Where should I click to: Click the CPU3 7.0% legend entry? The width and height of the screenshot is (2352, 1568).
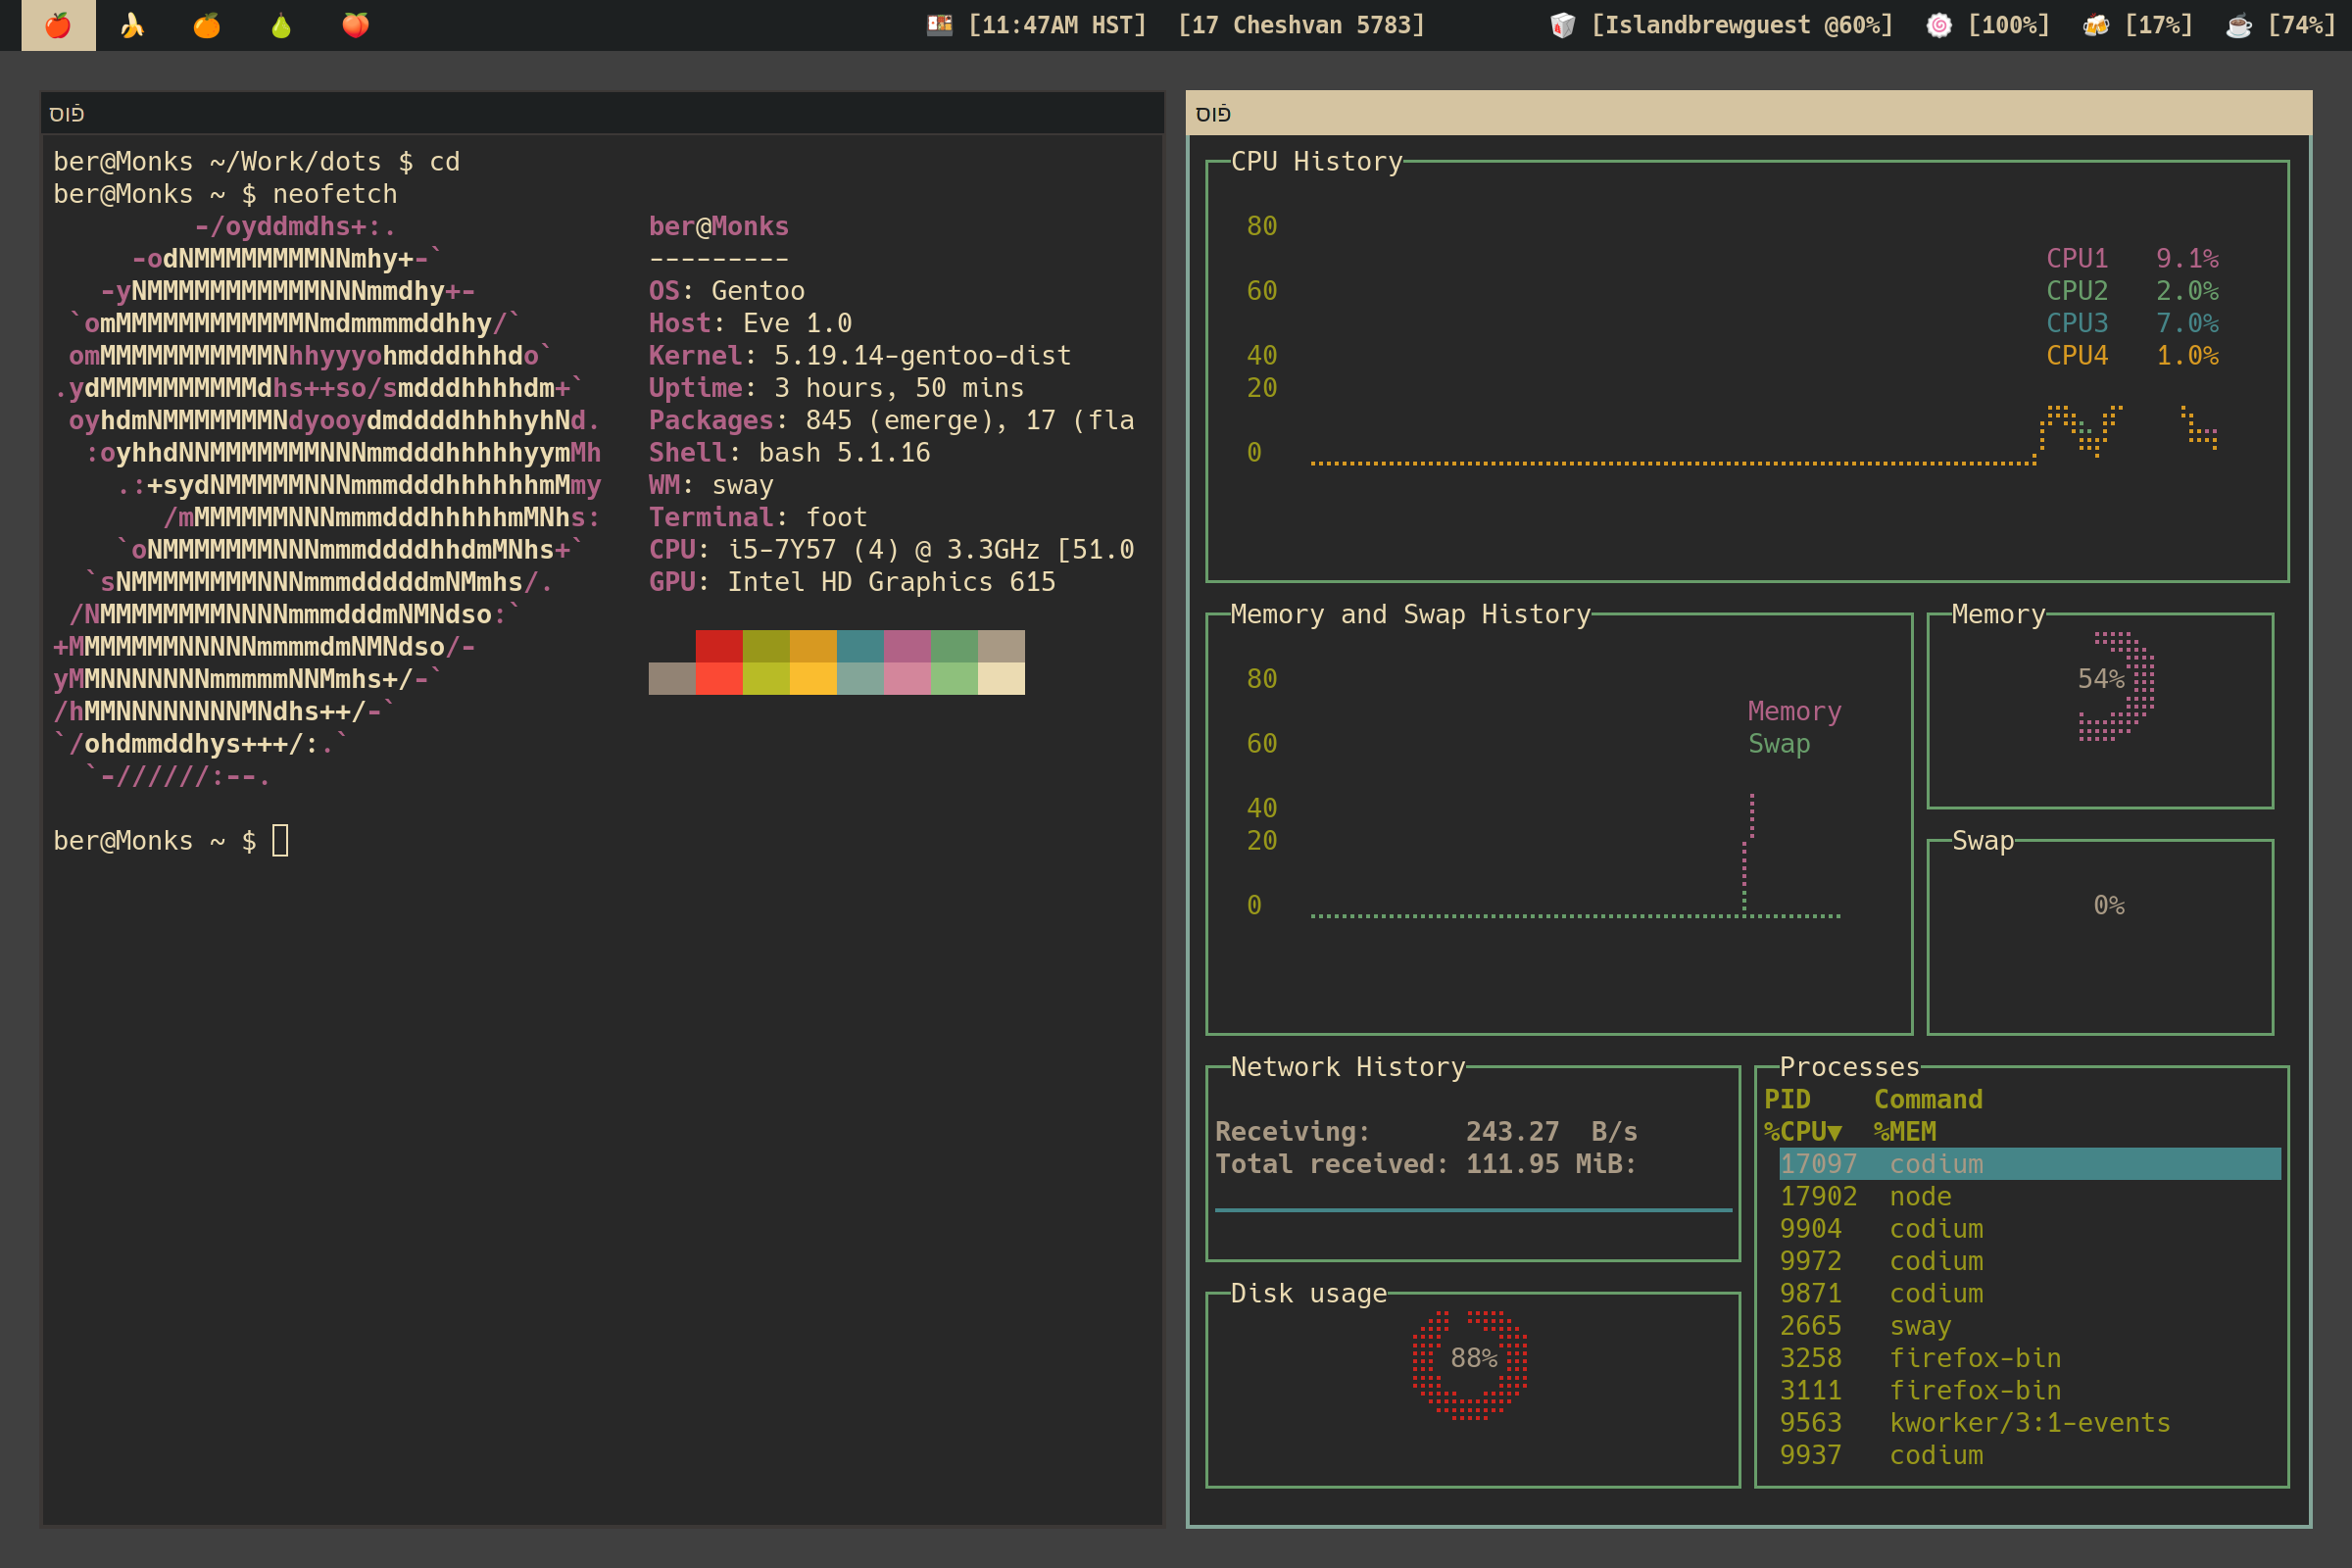click(2132, 323)
